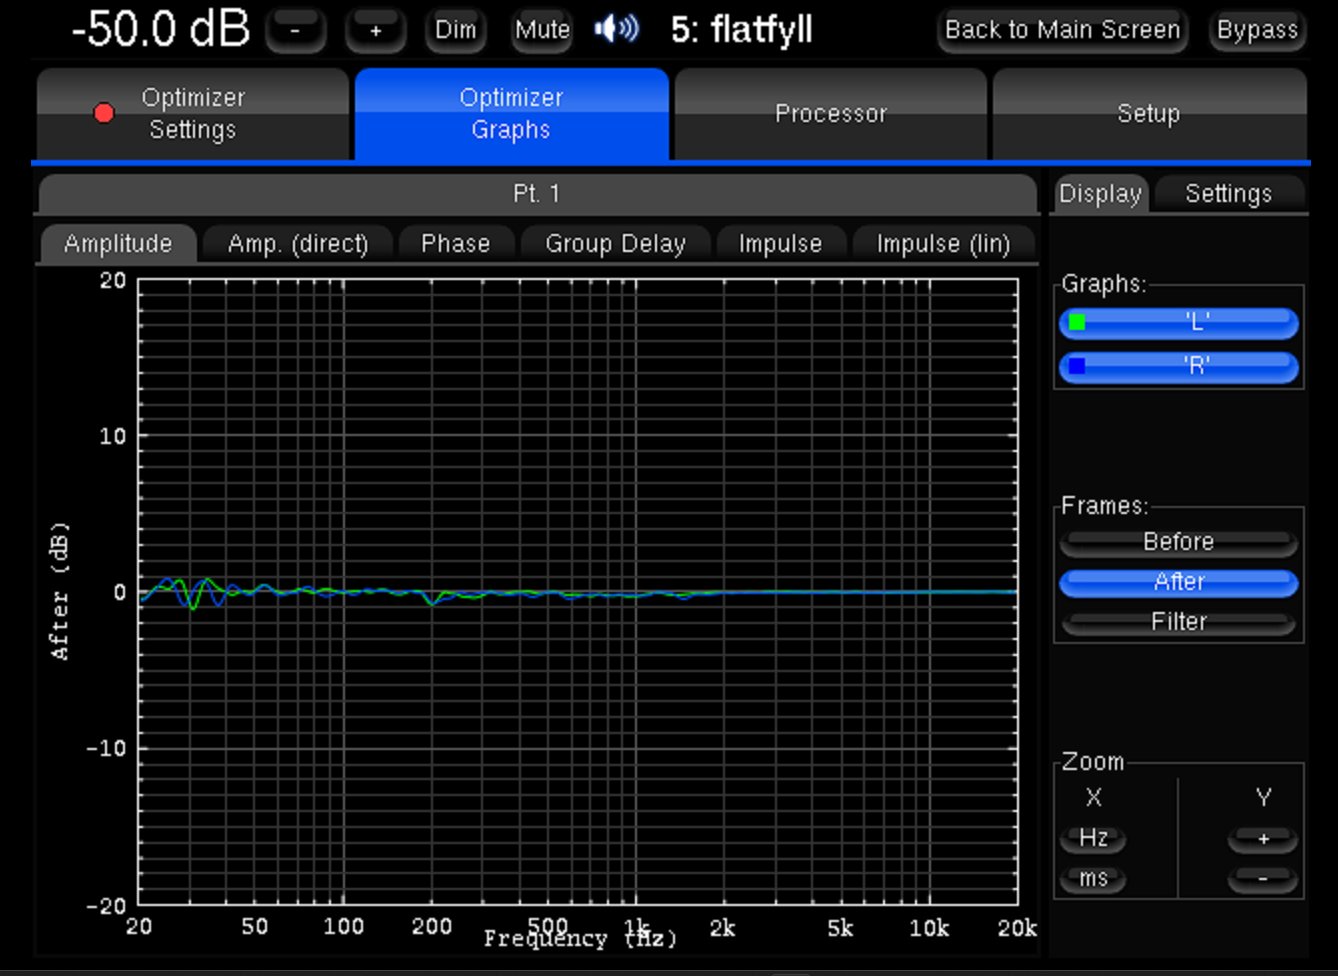Switch to the Phase graph tab
The height and width of the screenshot is (976, 1338).
point(455,244)
